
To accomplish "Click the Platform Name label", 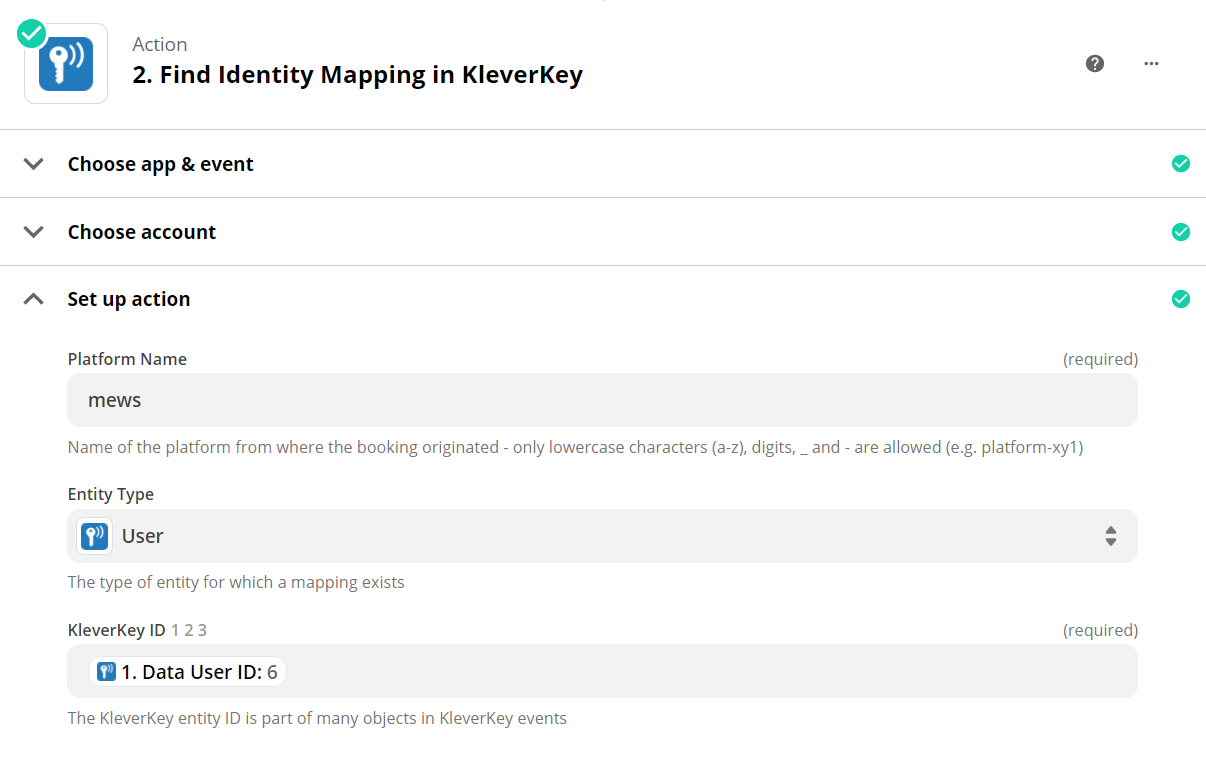I will [x=127, y=359].
